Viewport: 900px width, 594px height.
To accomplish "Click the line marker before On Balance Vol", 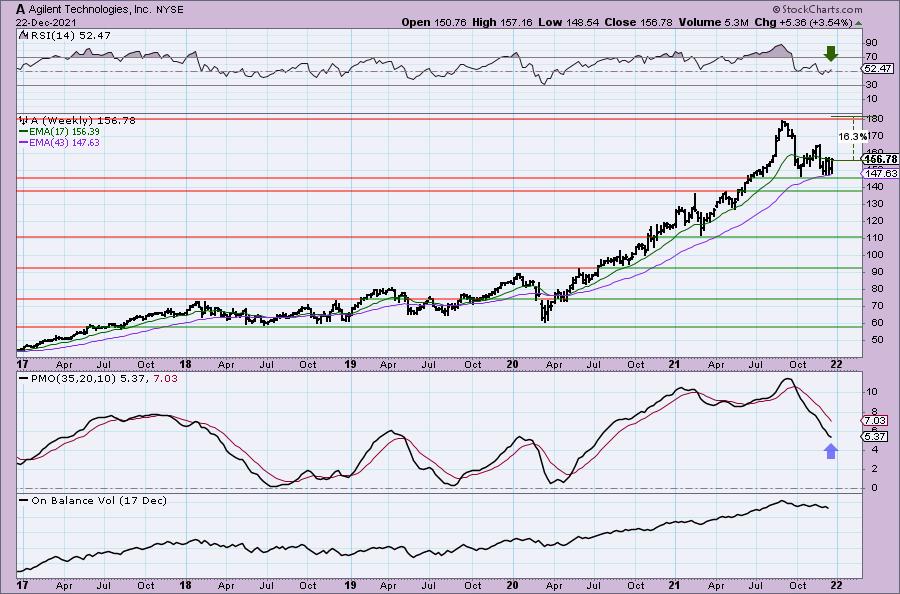I will pyautogui.click(x=24, y=500).
